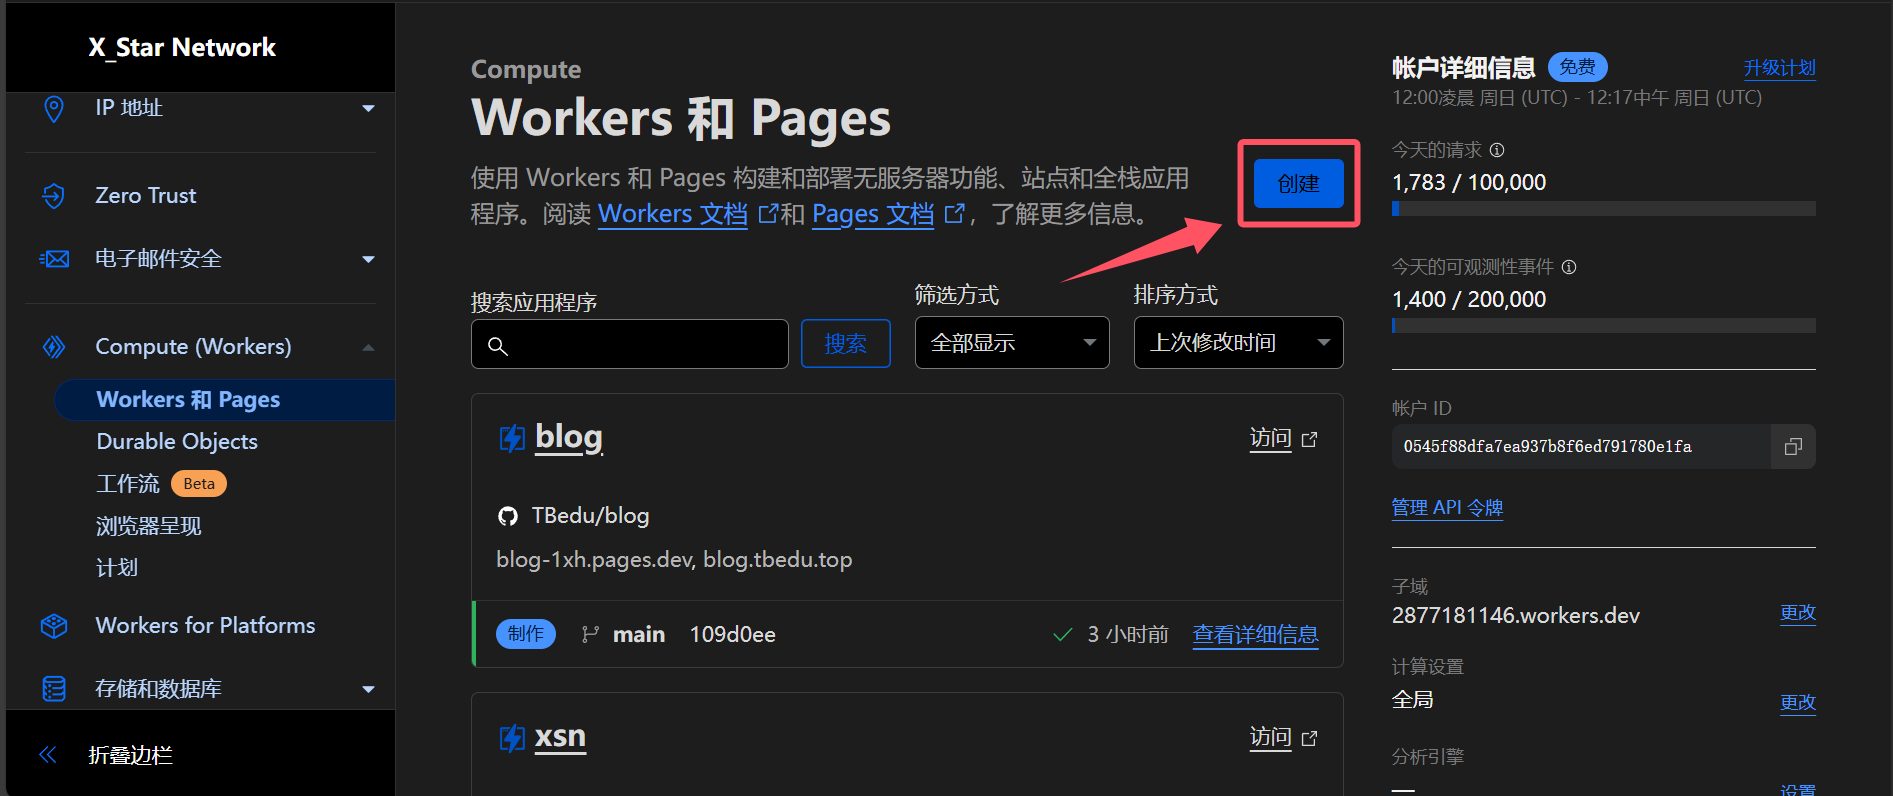Open the 查看详细信息 link for blog
Viewport: 1893px width, 796px height.
[x=1255, y=635]
